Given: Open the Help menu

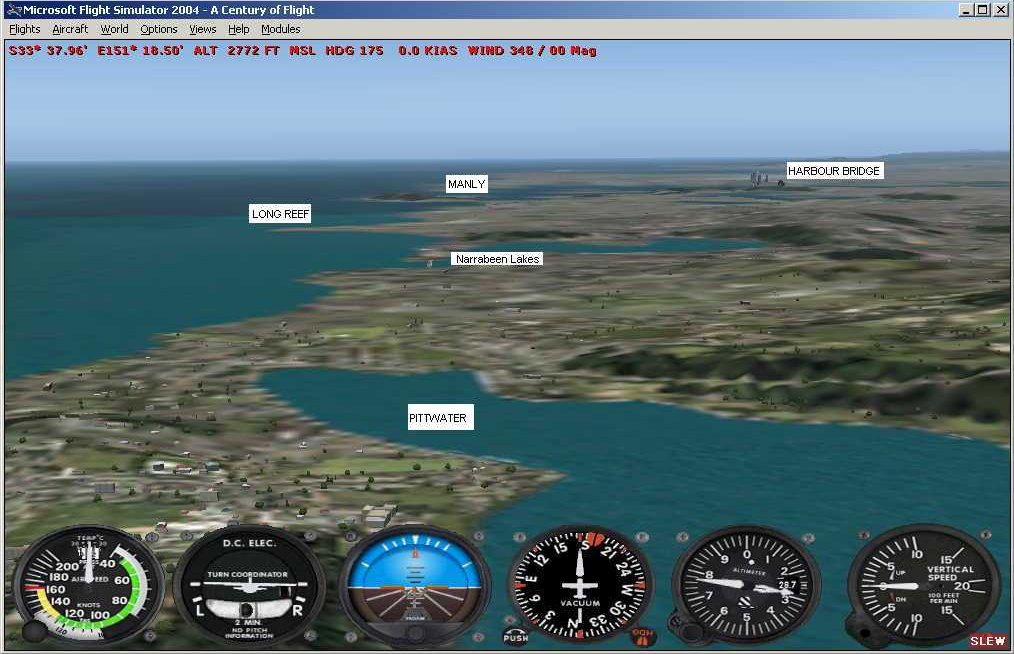Looking at the screenshot, I should [x=239, y=29].
